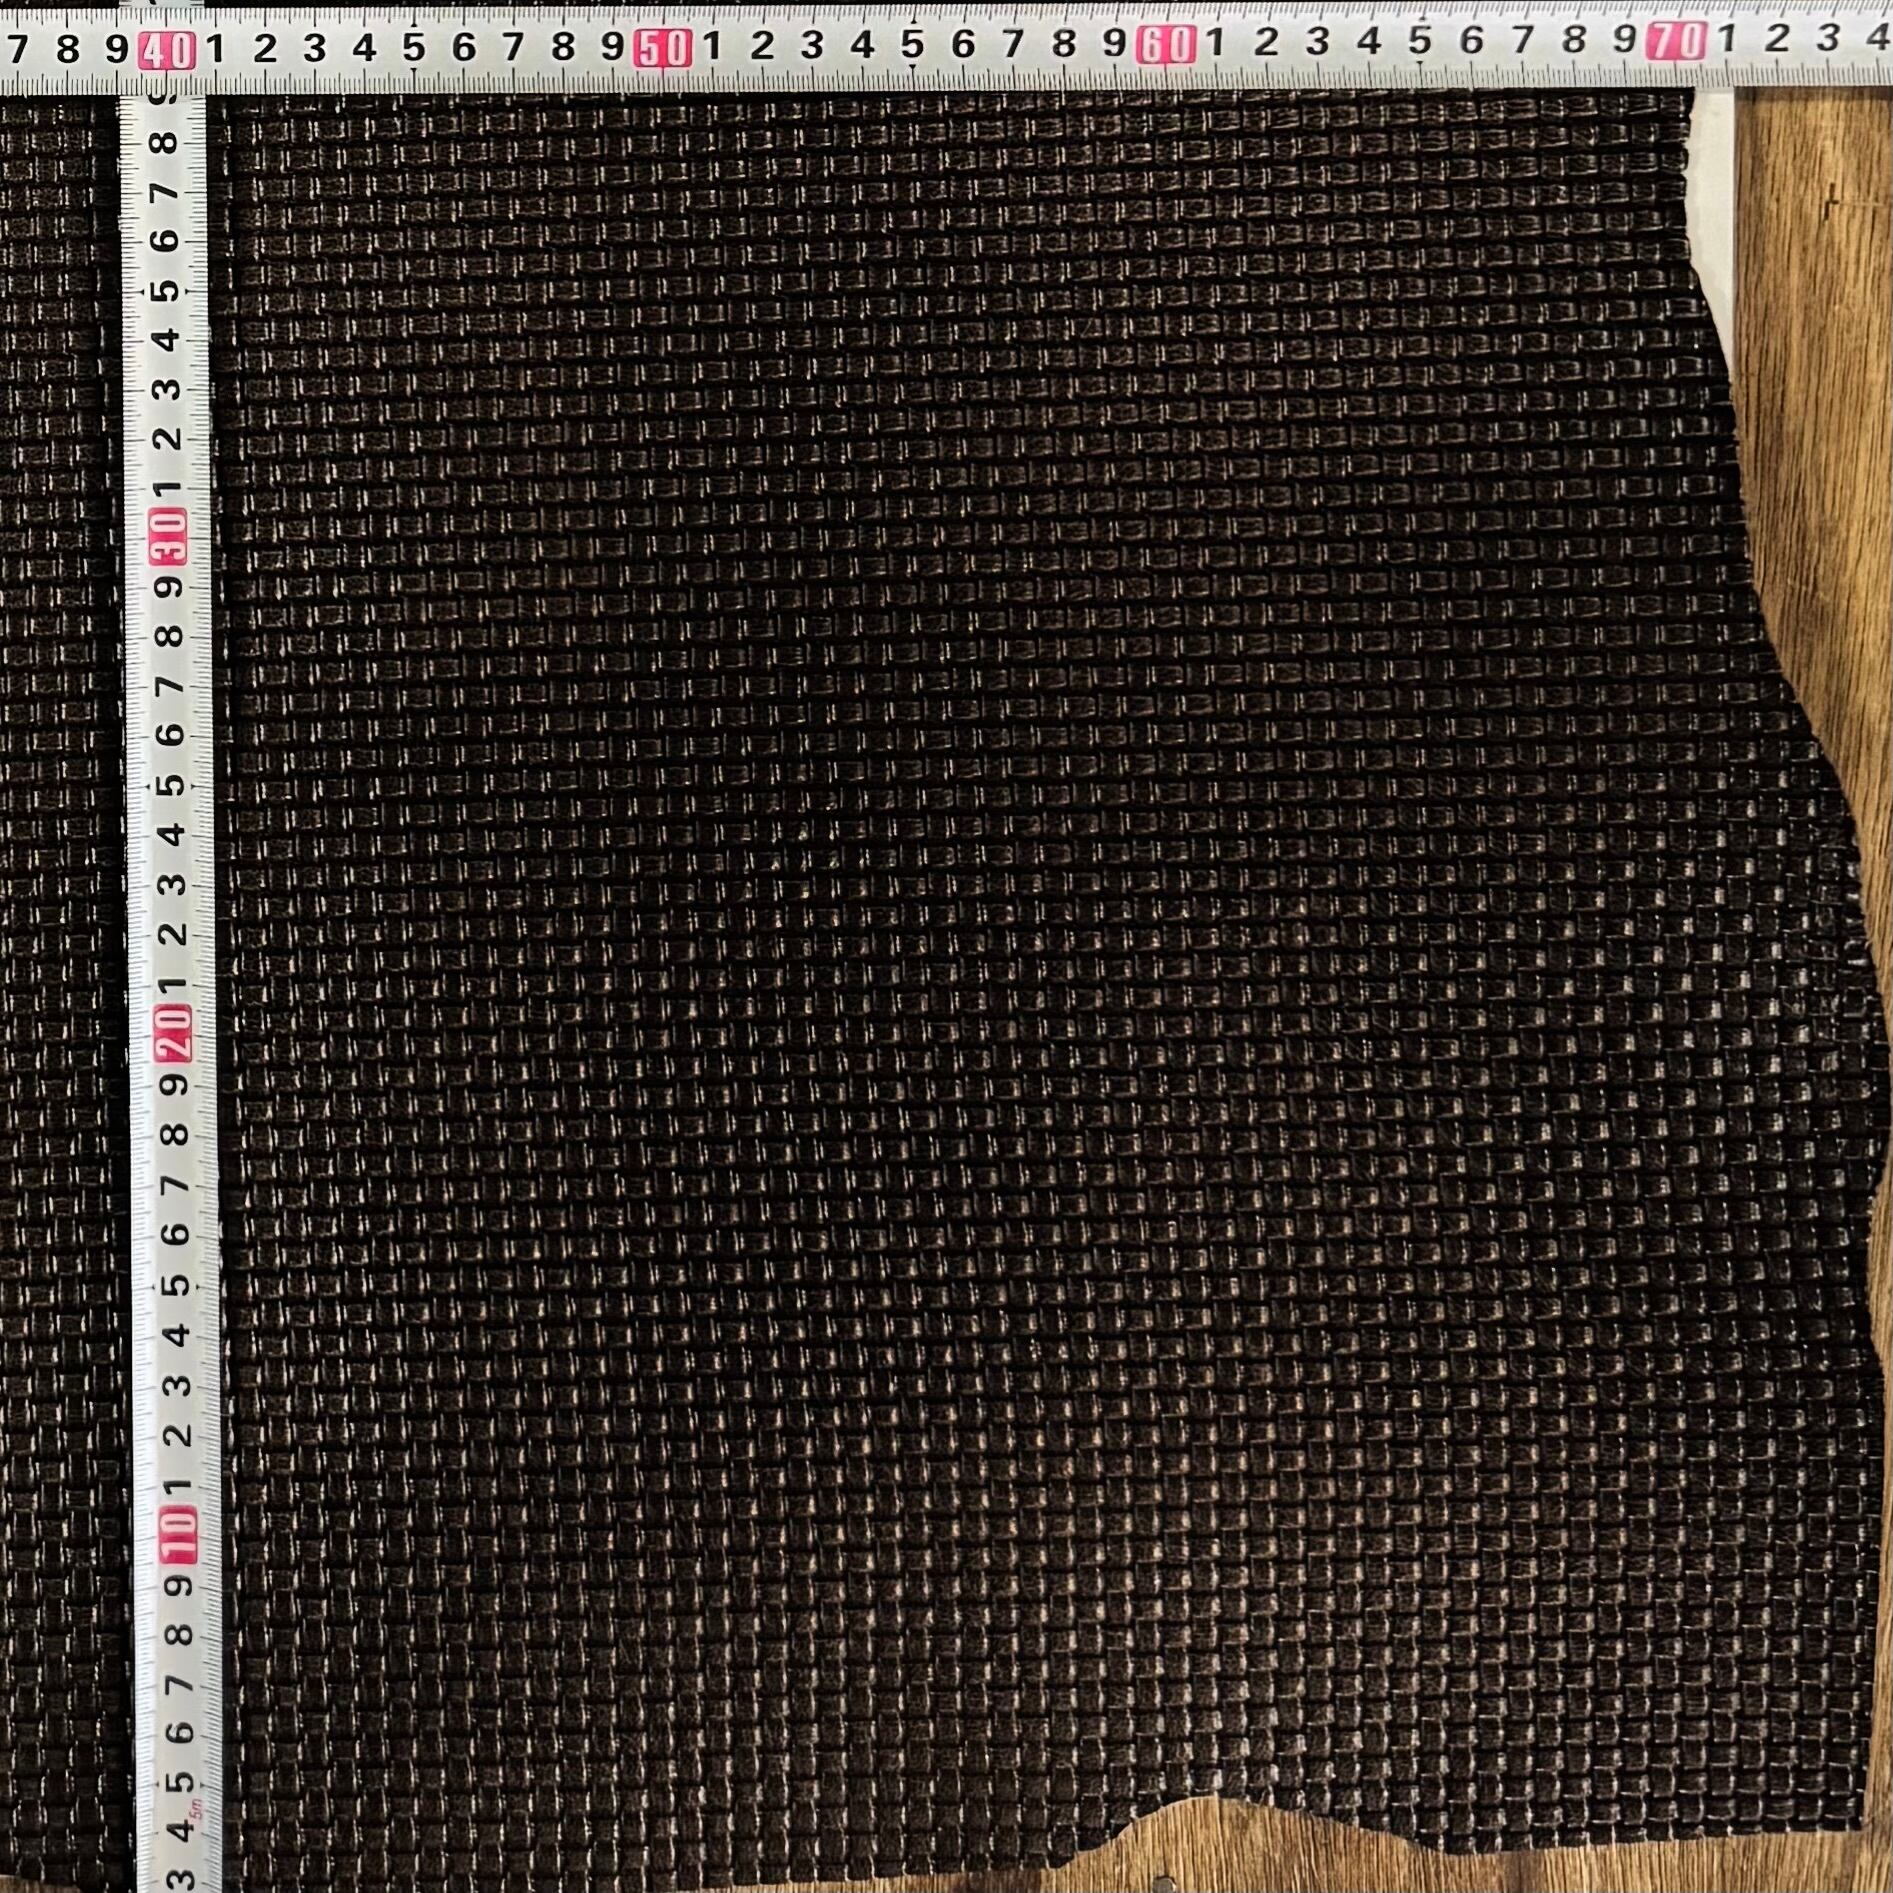Click the red 70 mark on horizontal ruler

(1676, 42)
